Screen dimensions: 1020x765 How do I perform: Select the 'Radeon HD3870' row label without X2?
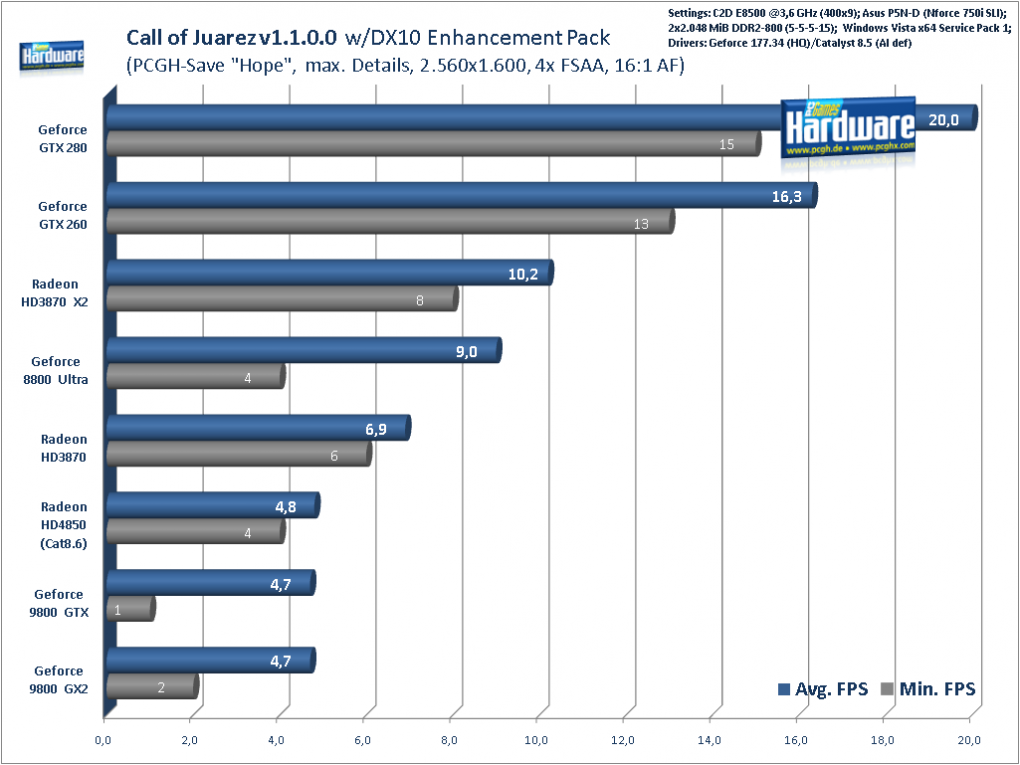[64, 448]
